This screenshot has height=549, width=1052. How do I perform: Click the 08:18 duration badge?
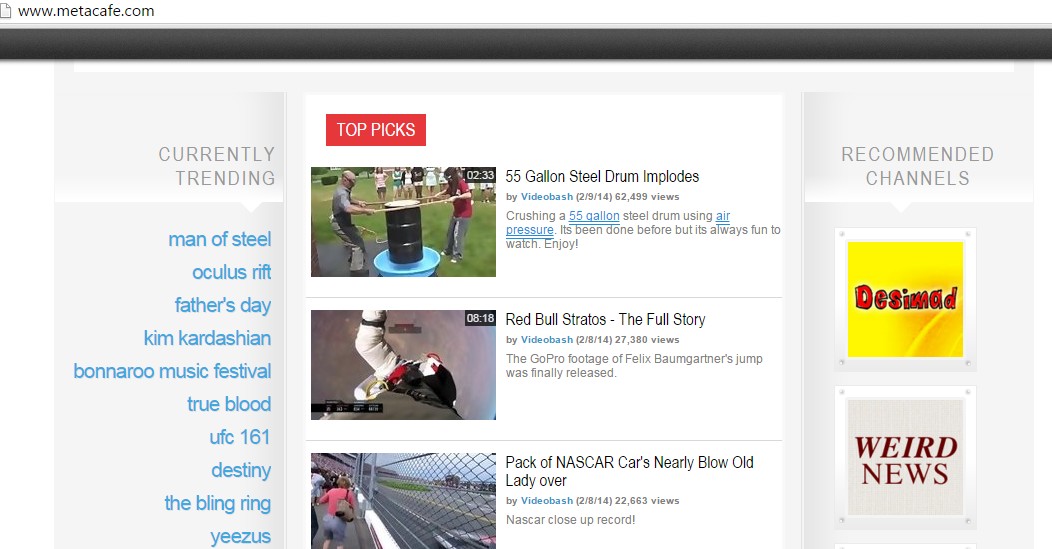(480, 318)
